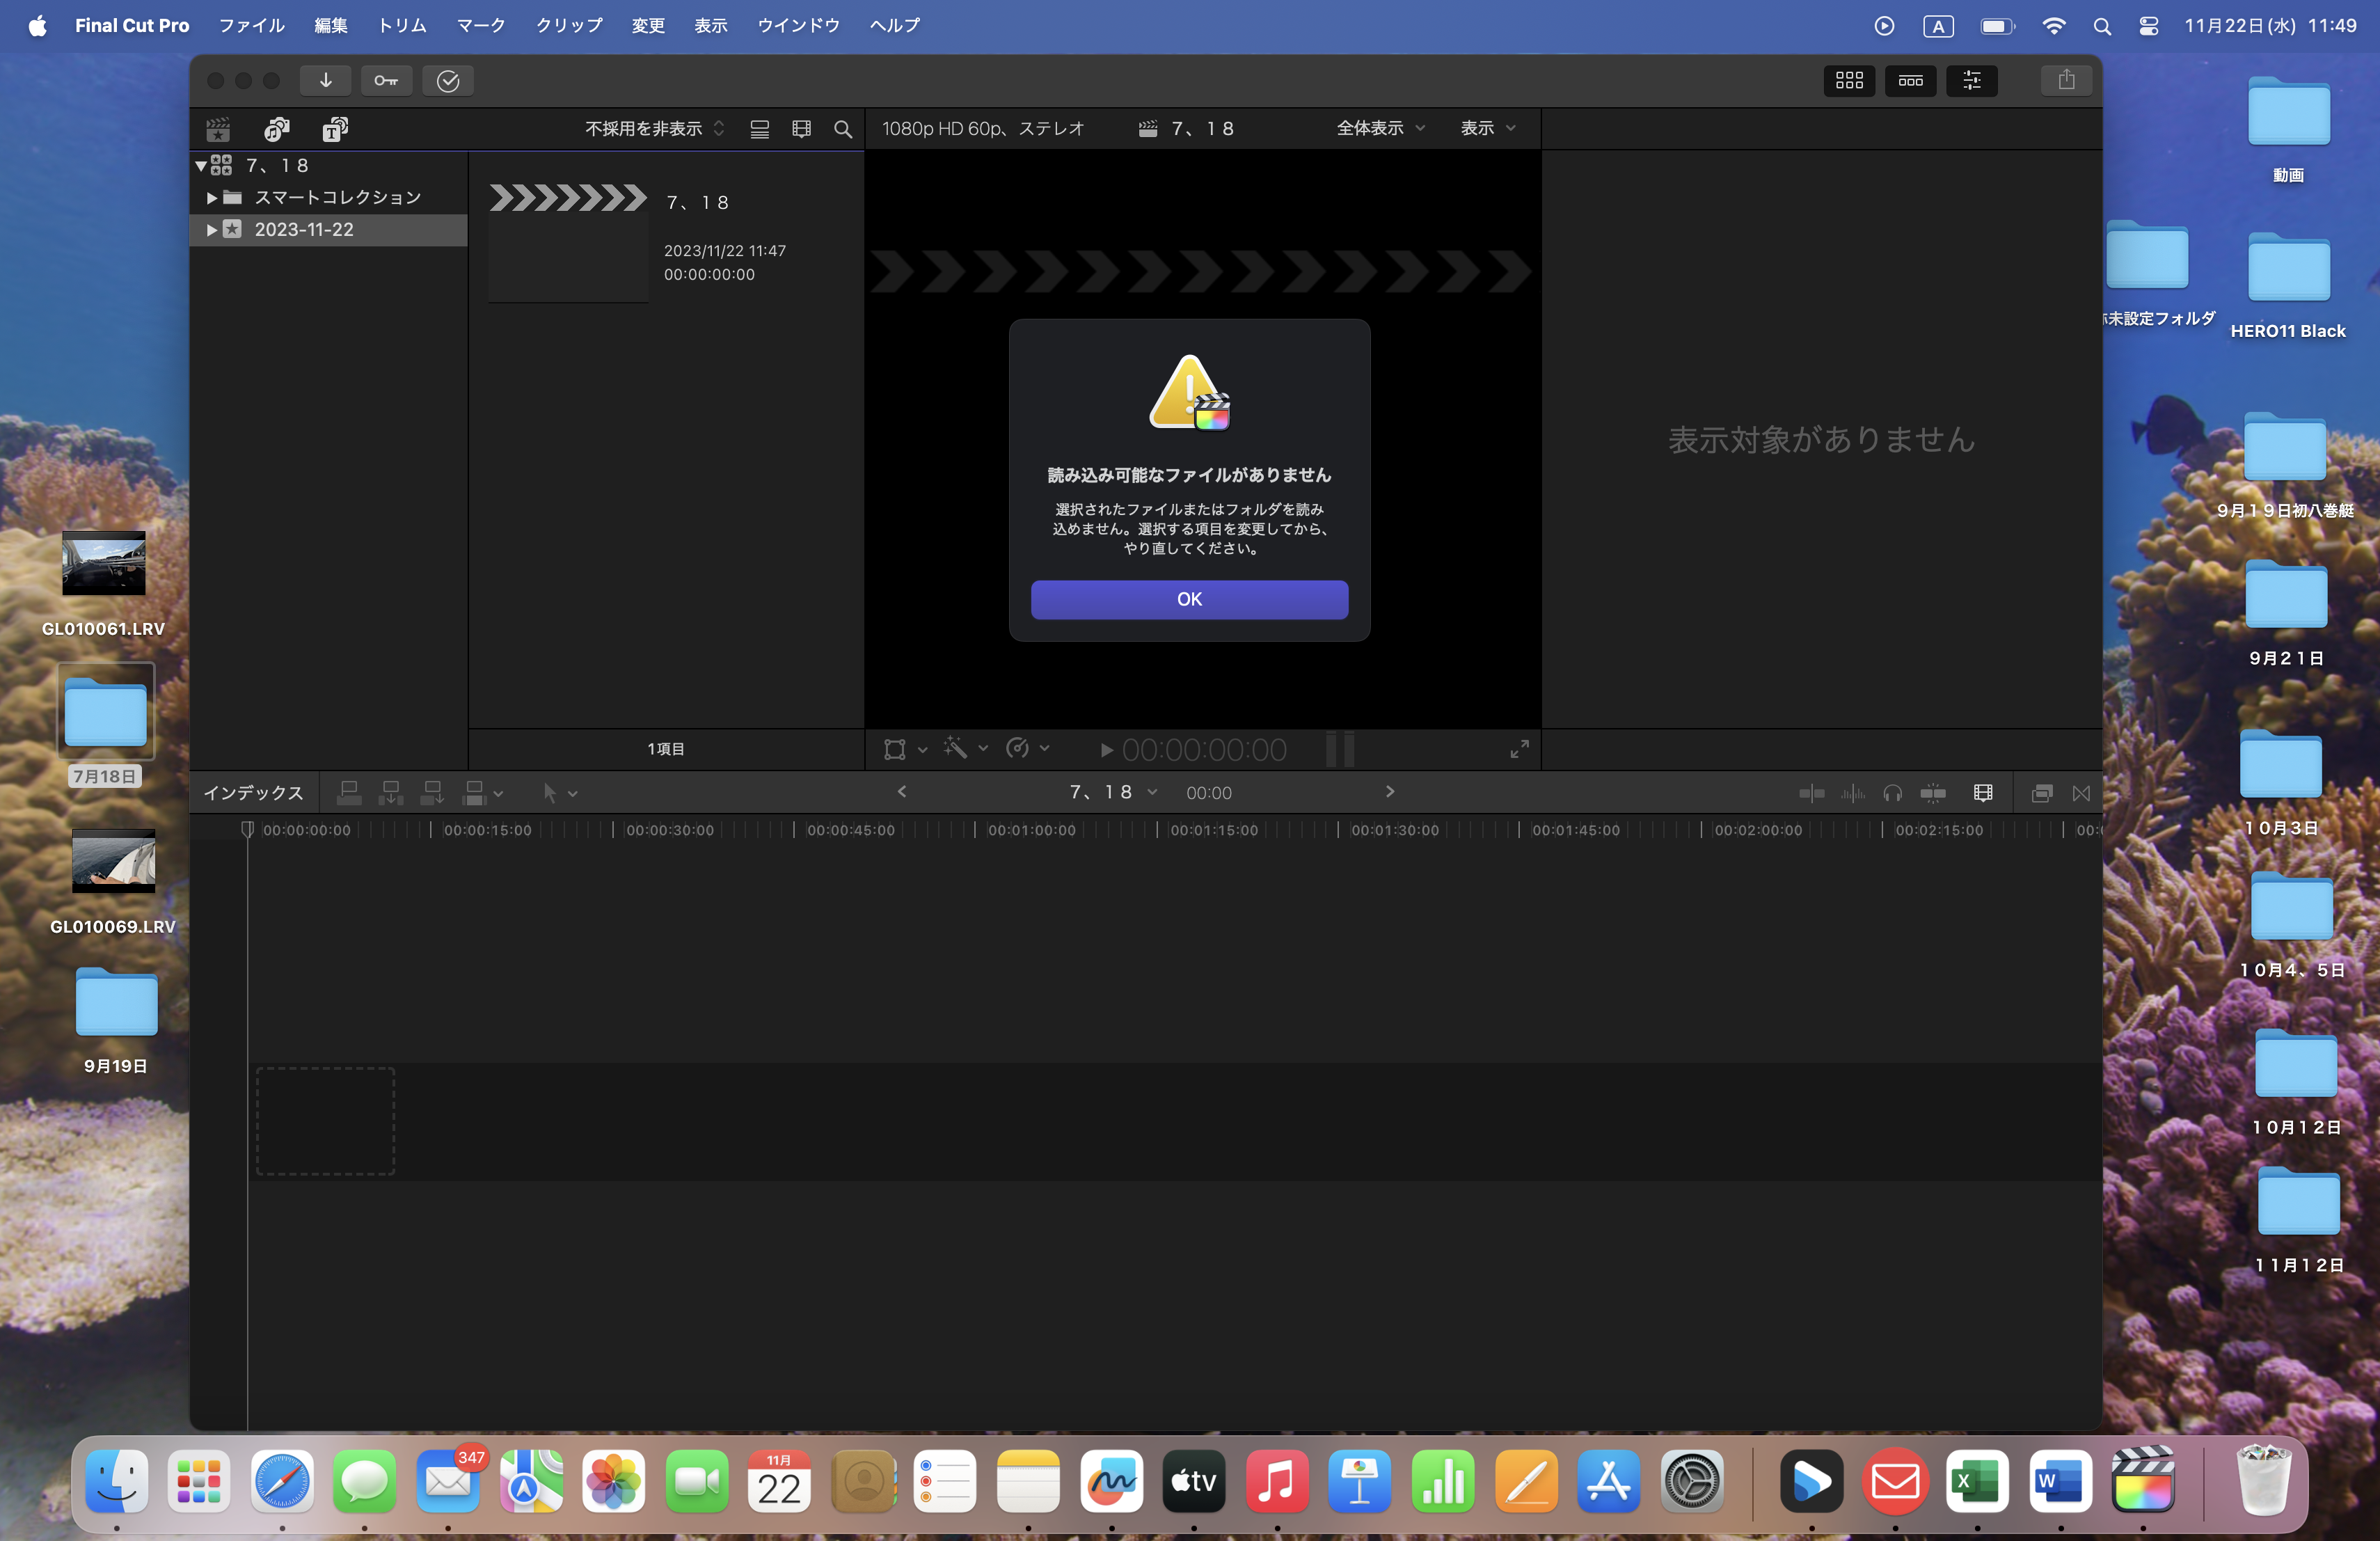Open the titles and generators sidebar
Screen dimensions: 2380x1541
click(x=335, y=129)
